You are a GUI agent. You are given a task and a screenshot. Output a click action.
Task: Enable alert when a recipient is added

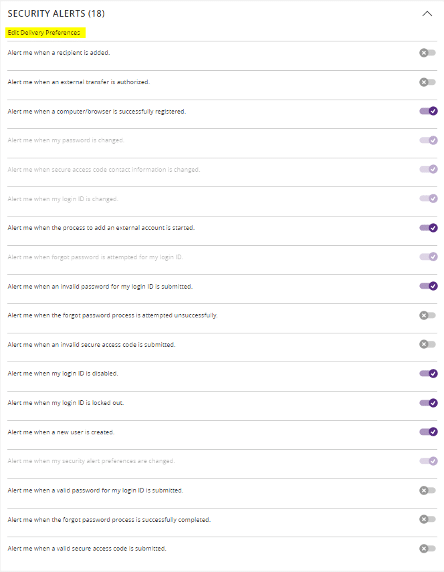[428, 53]
